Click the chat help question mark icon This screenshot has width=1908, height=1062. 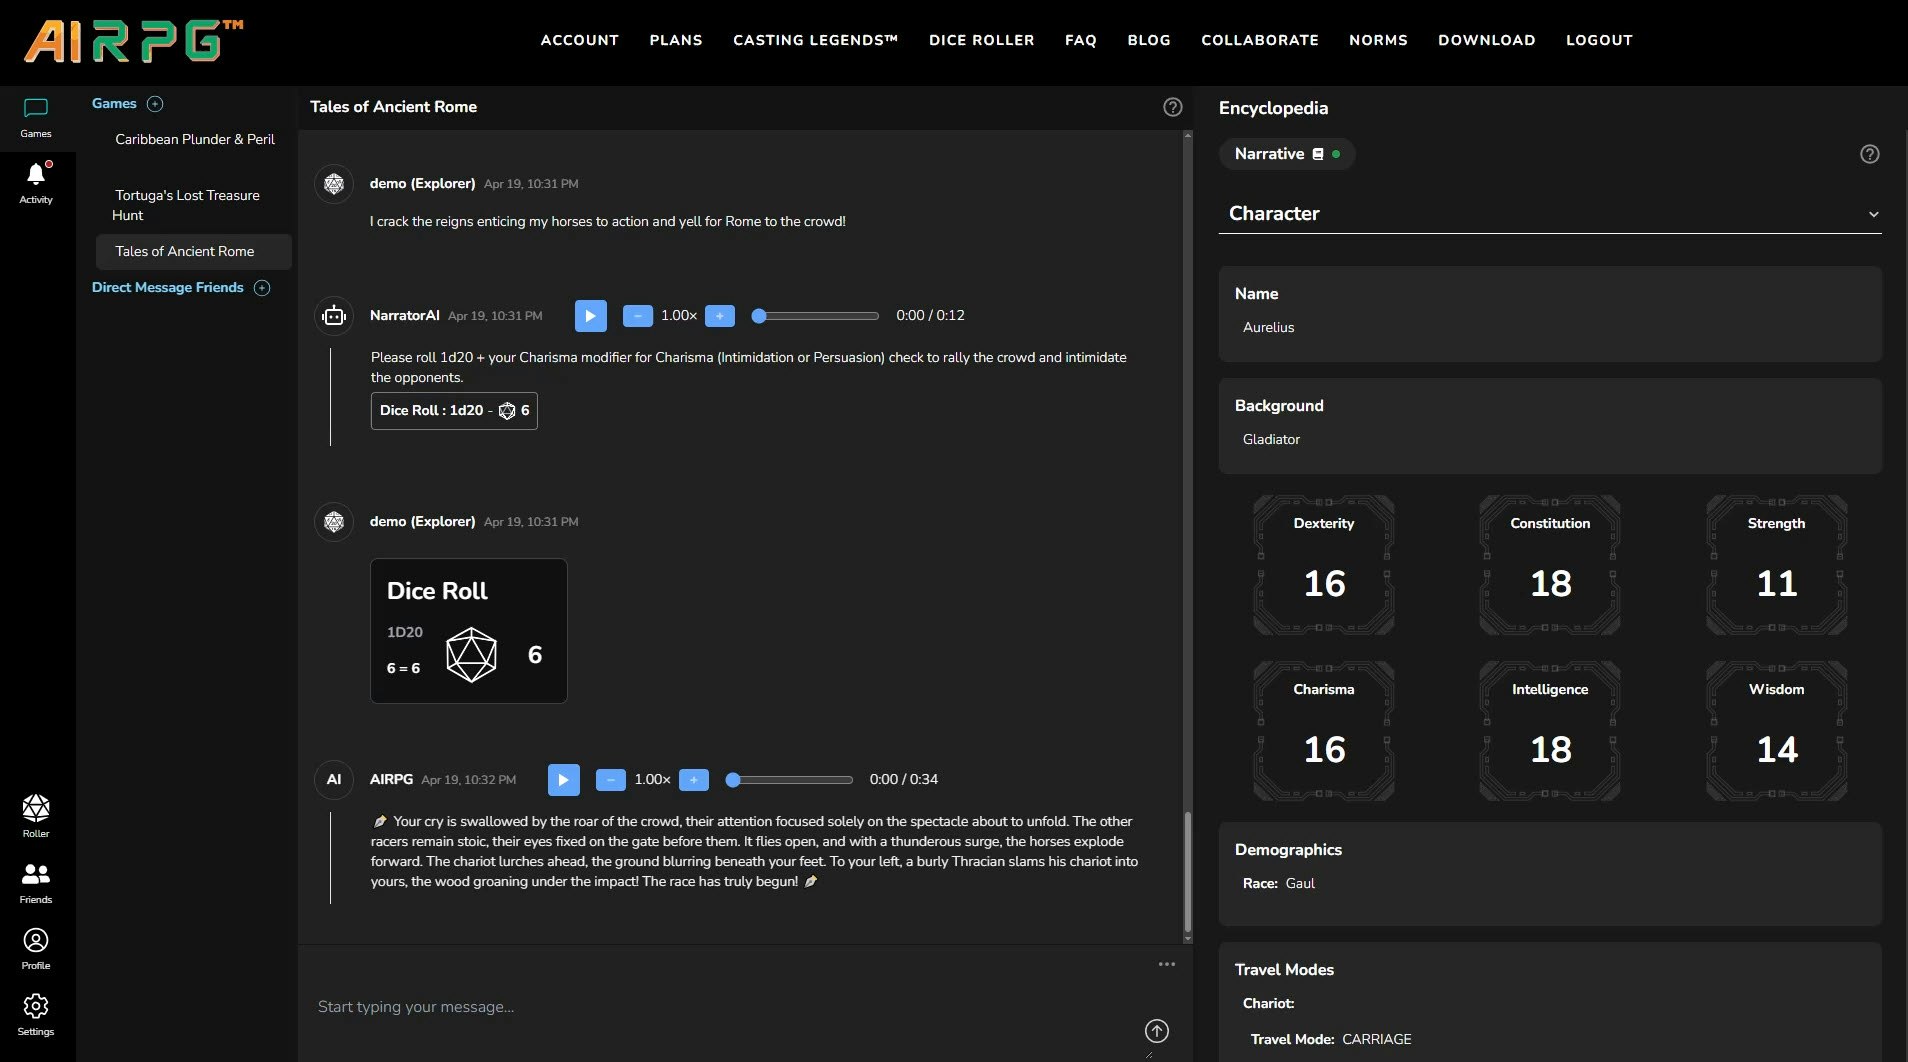click(1173, 107)
